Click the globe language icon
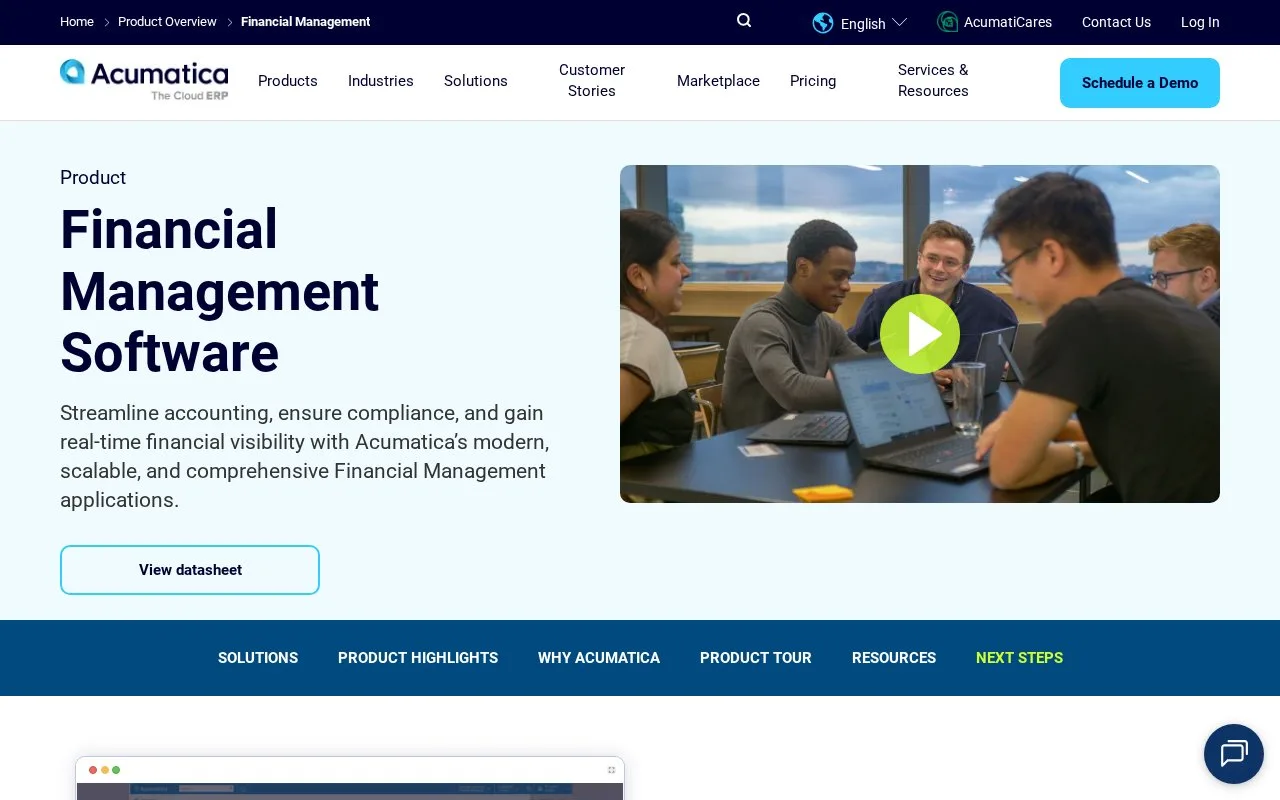This screenshot has height=800, width=1280. click(x=823, y=22)
